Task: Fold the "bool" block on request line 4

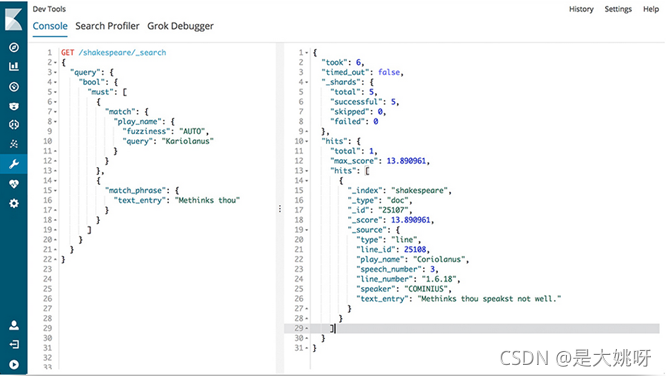Action: pyautogui.click(x=55, y=82)
